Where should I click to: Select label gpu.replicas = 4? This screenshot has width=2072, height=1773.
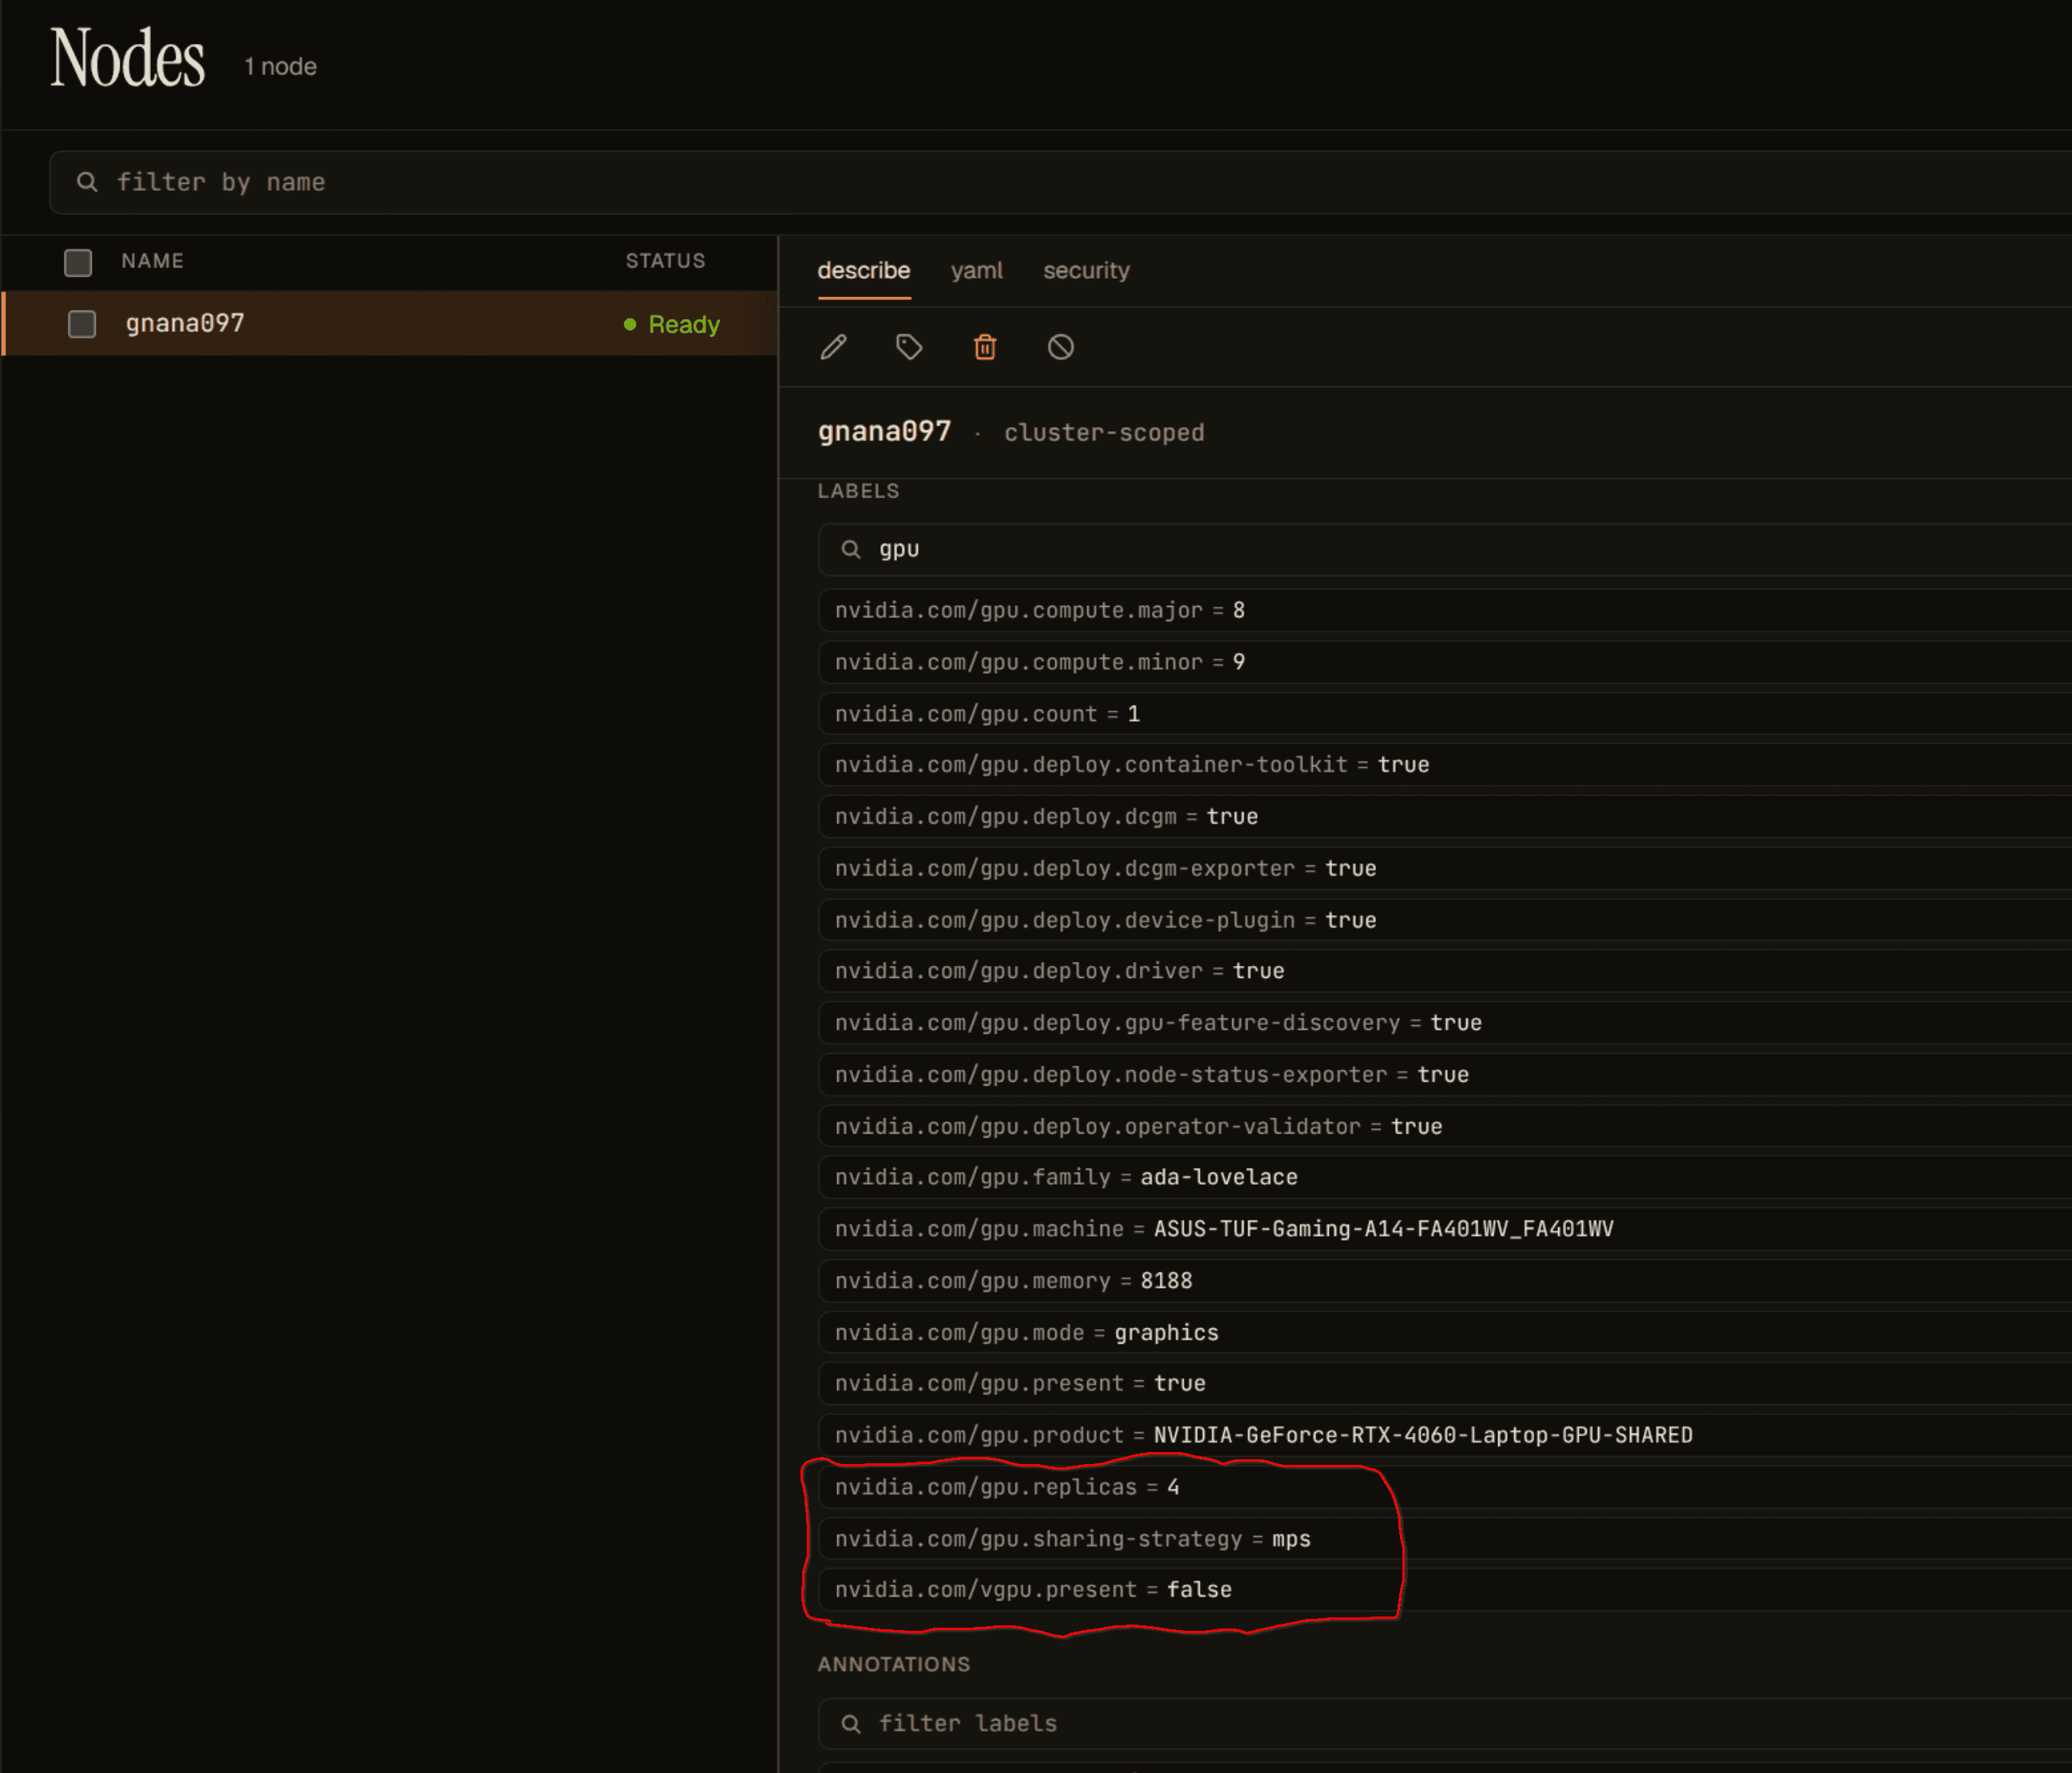tap(1445, 1488)
